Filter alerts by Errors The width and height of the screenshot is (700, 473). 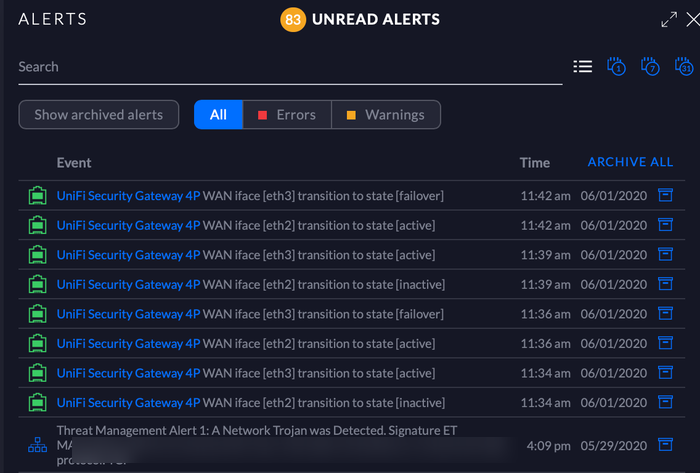(287, 115)
